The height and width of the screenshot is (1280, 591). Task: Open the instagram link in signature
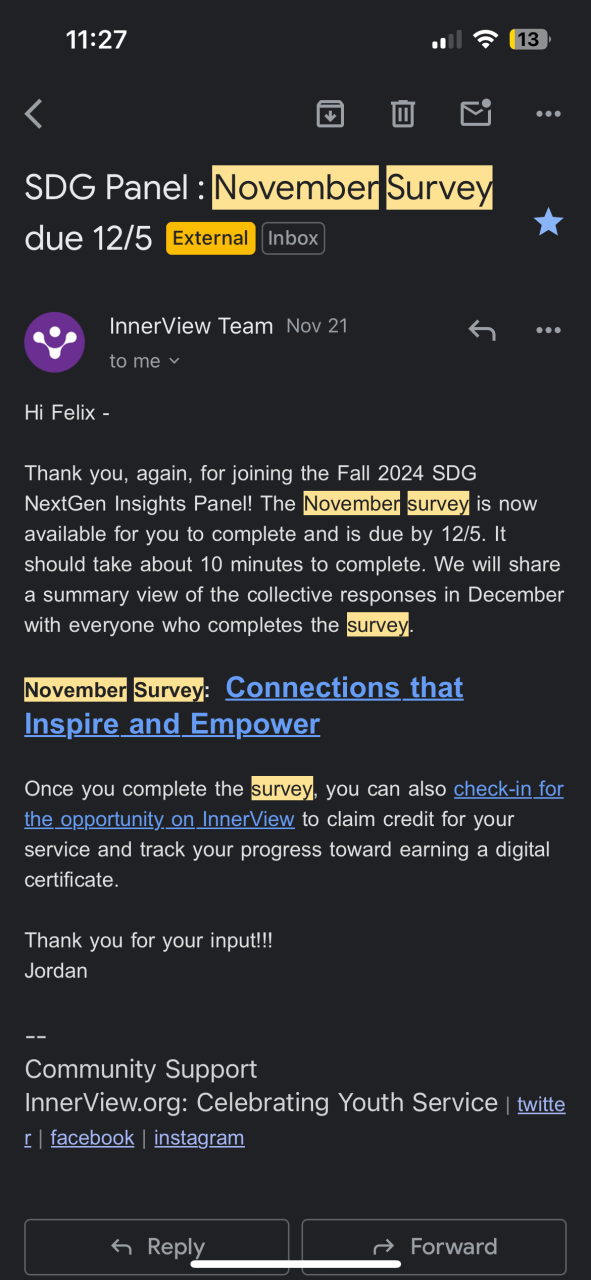[199, 1138]
